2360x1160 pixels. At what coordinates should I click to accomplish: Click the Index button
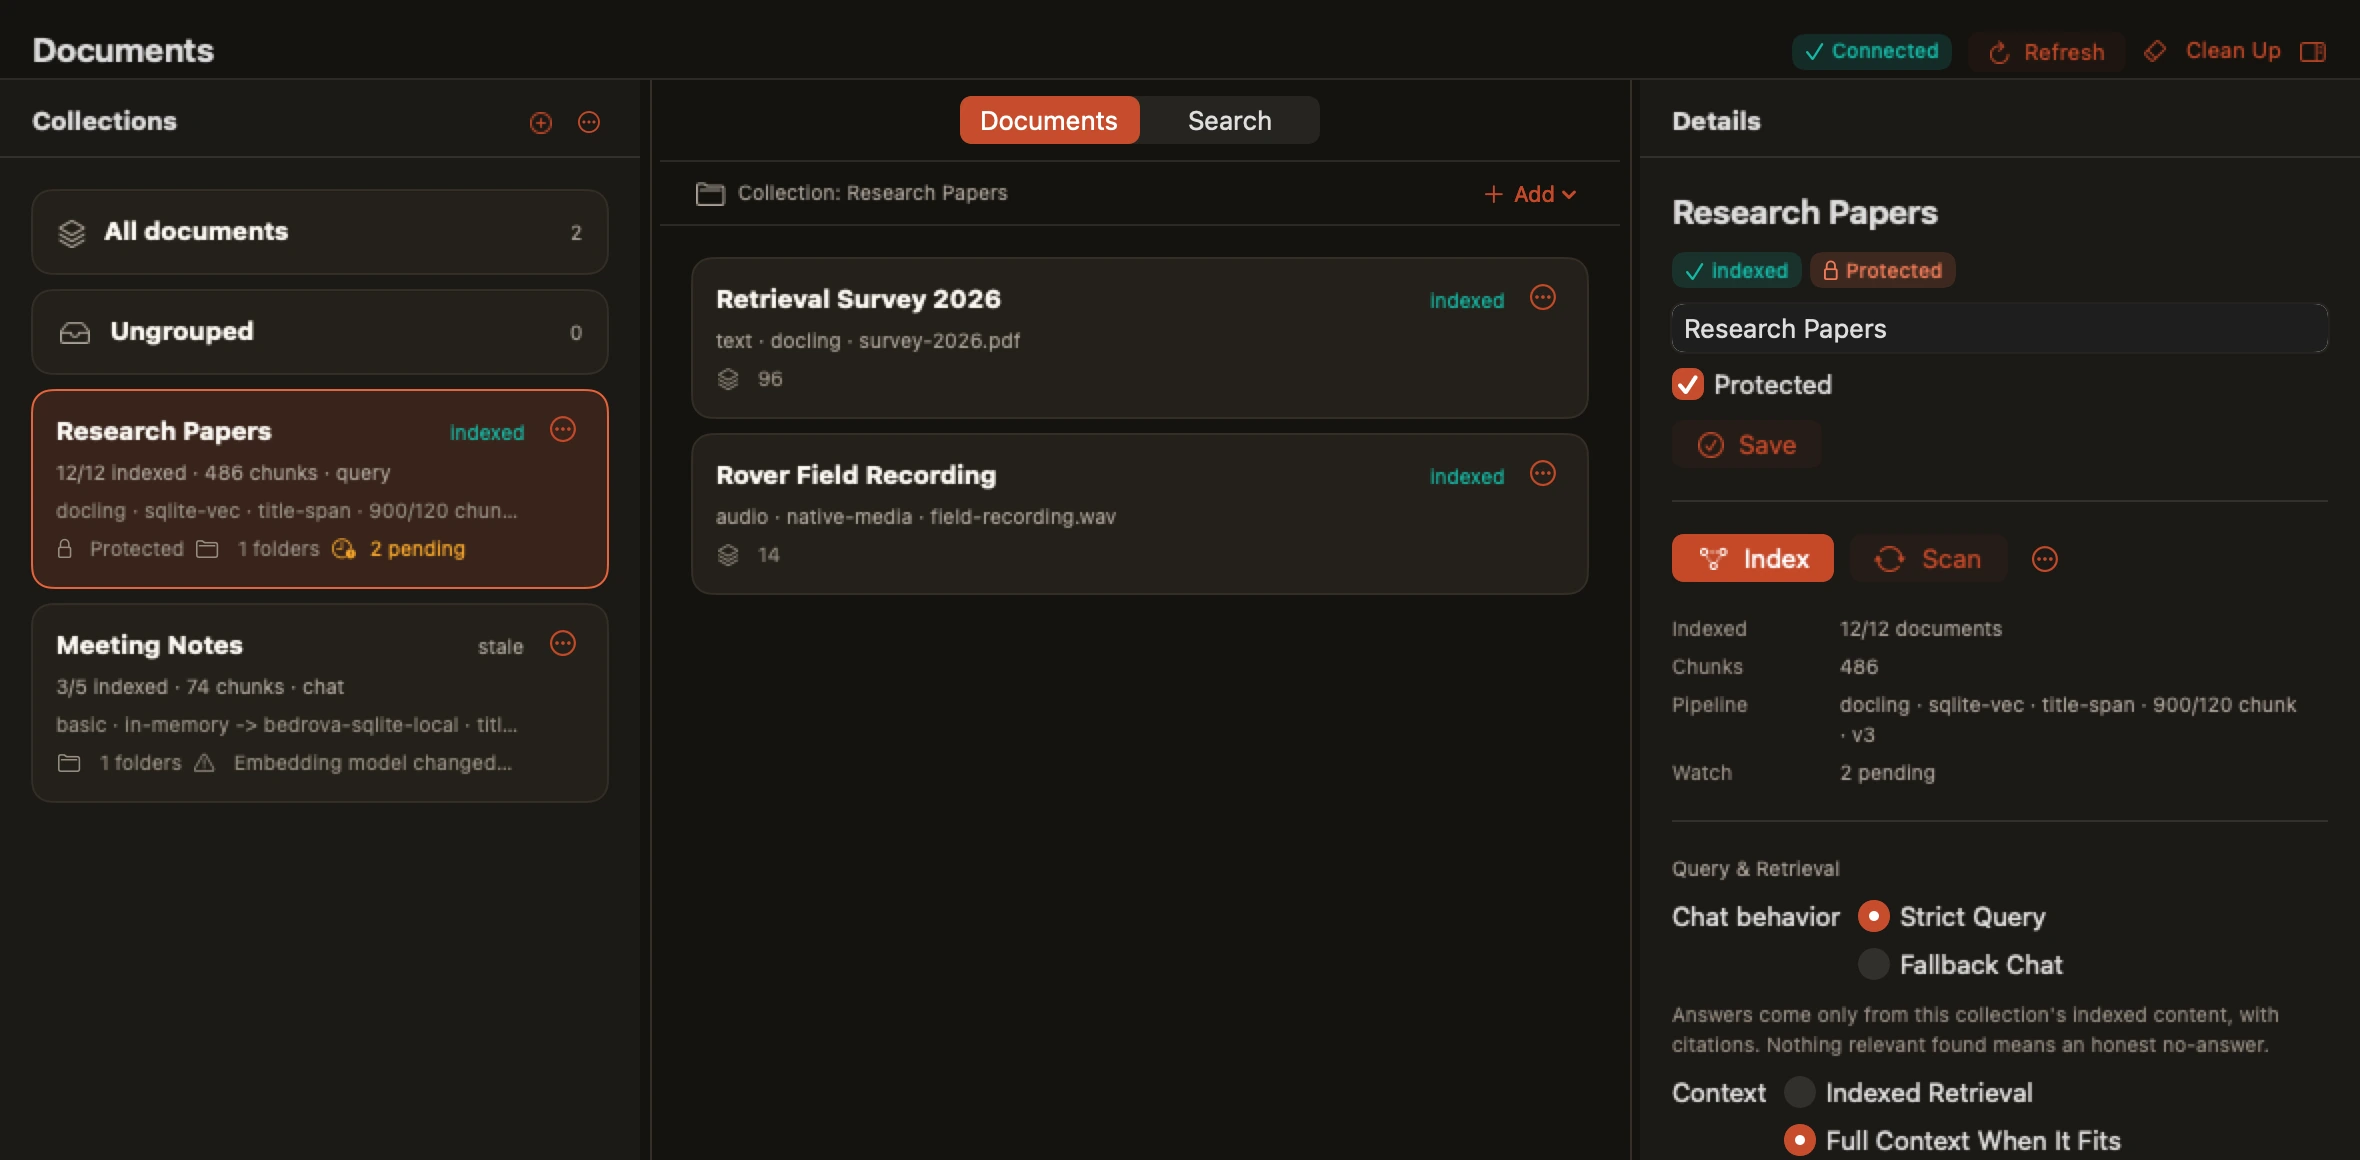pos(1753,559)
